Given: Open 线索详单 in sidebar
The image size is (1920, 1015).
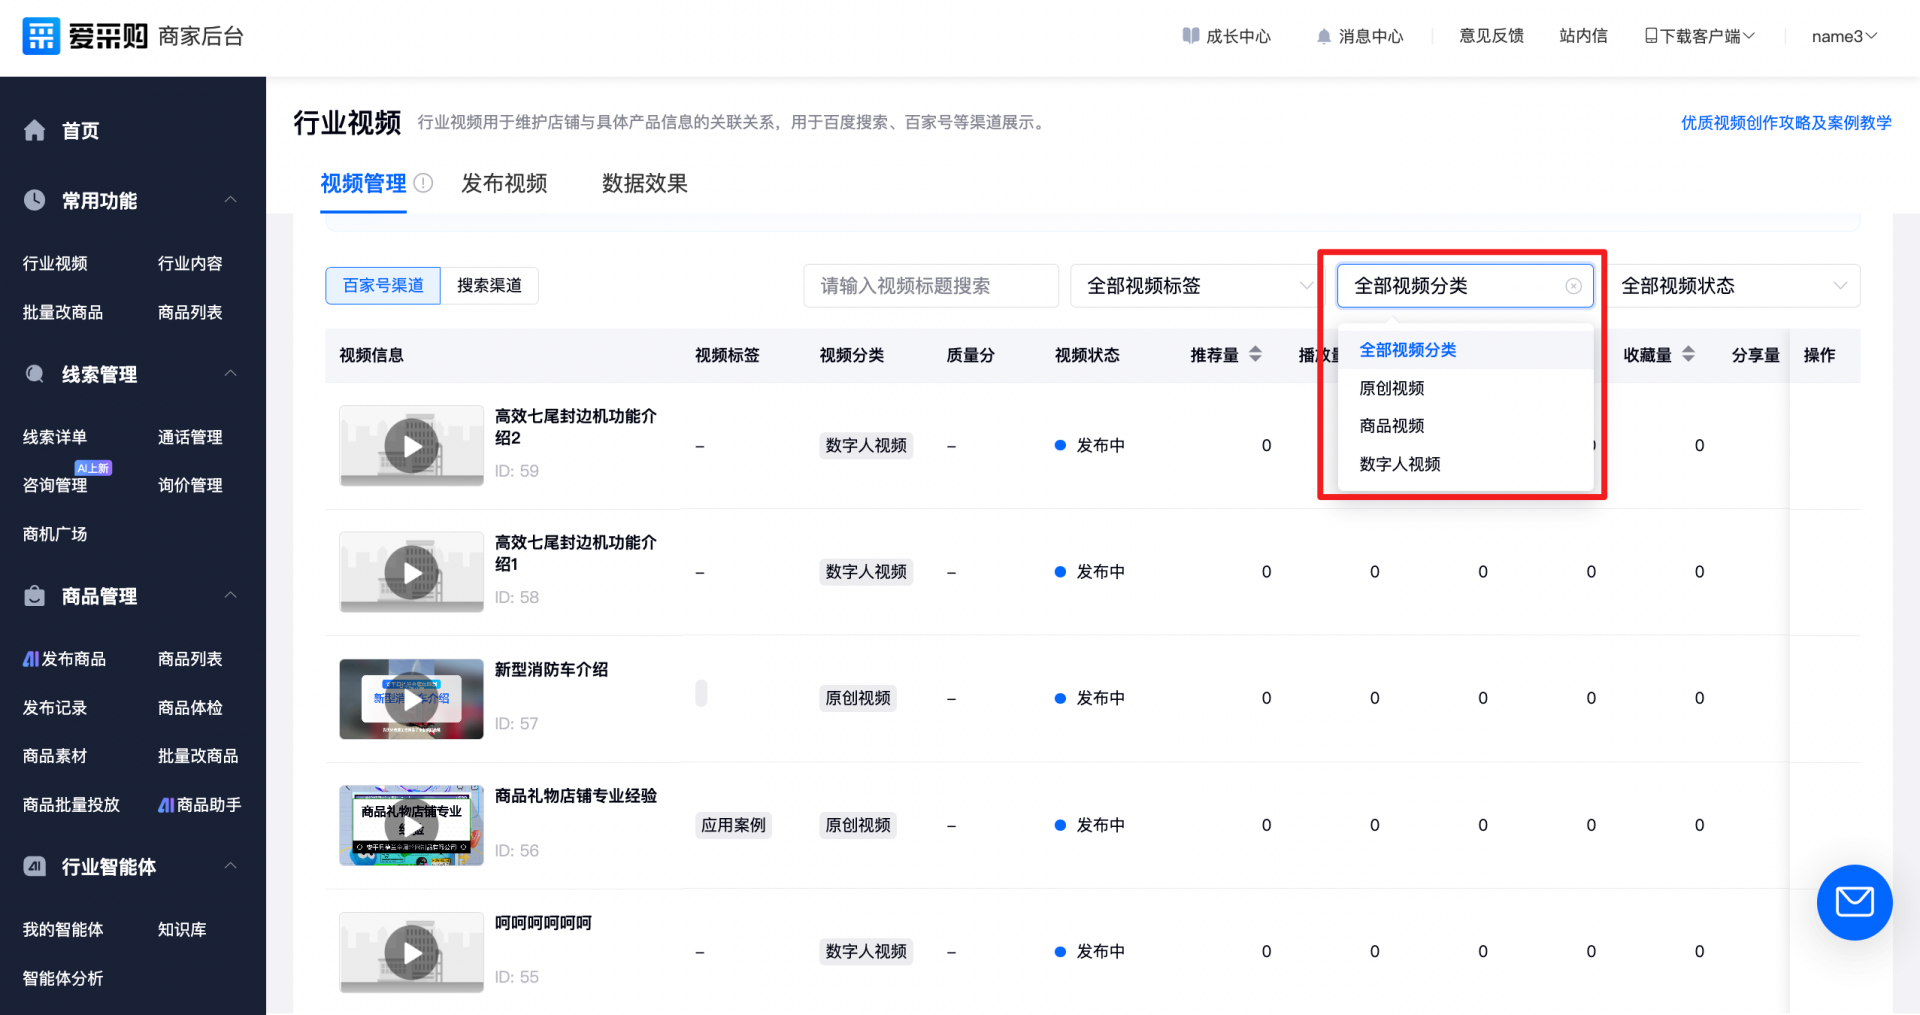Looking at the screenshot, I should [55, 437].
